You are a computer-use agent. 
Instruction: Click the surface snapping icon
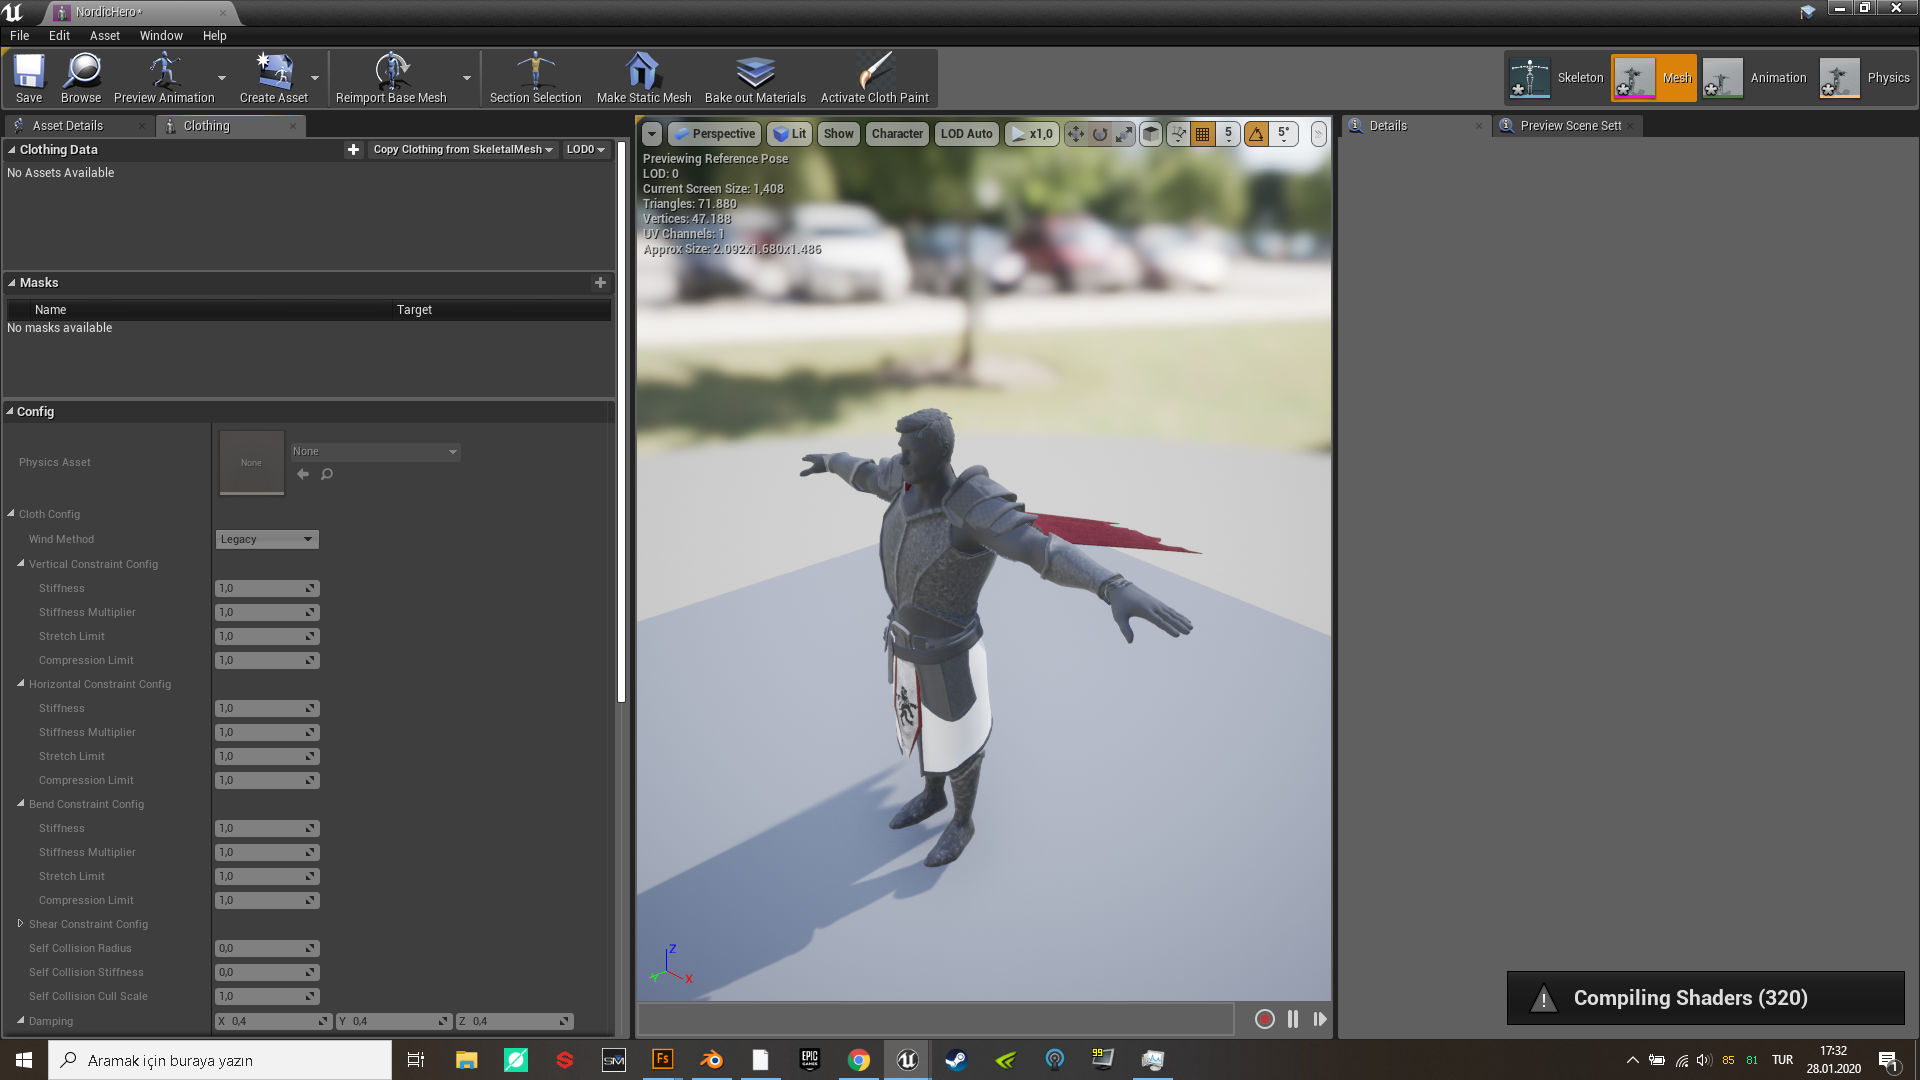tap(1178, 134)
